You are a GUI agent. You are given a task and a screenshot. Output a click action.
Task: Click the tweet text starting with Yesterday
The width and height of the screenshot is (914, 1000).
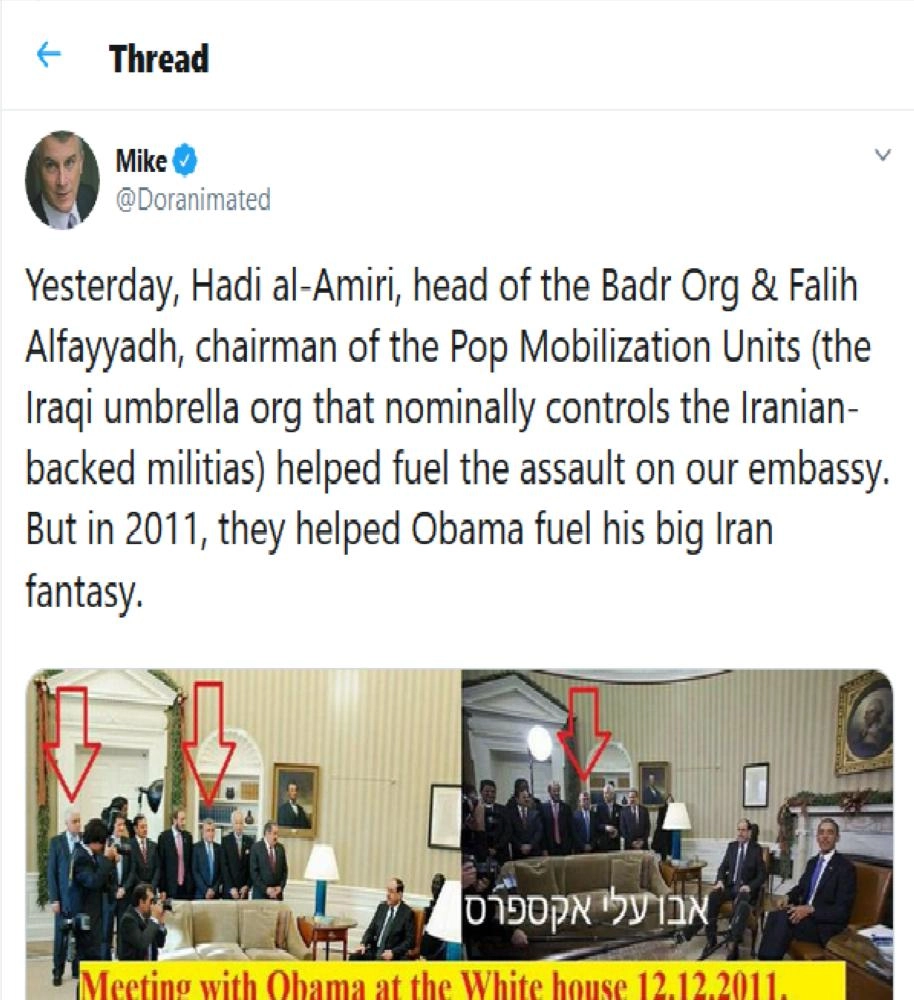point(457,439)
